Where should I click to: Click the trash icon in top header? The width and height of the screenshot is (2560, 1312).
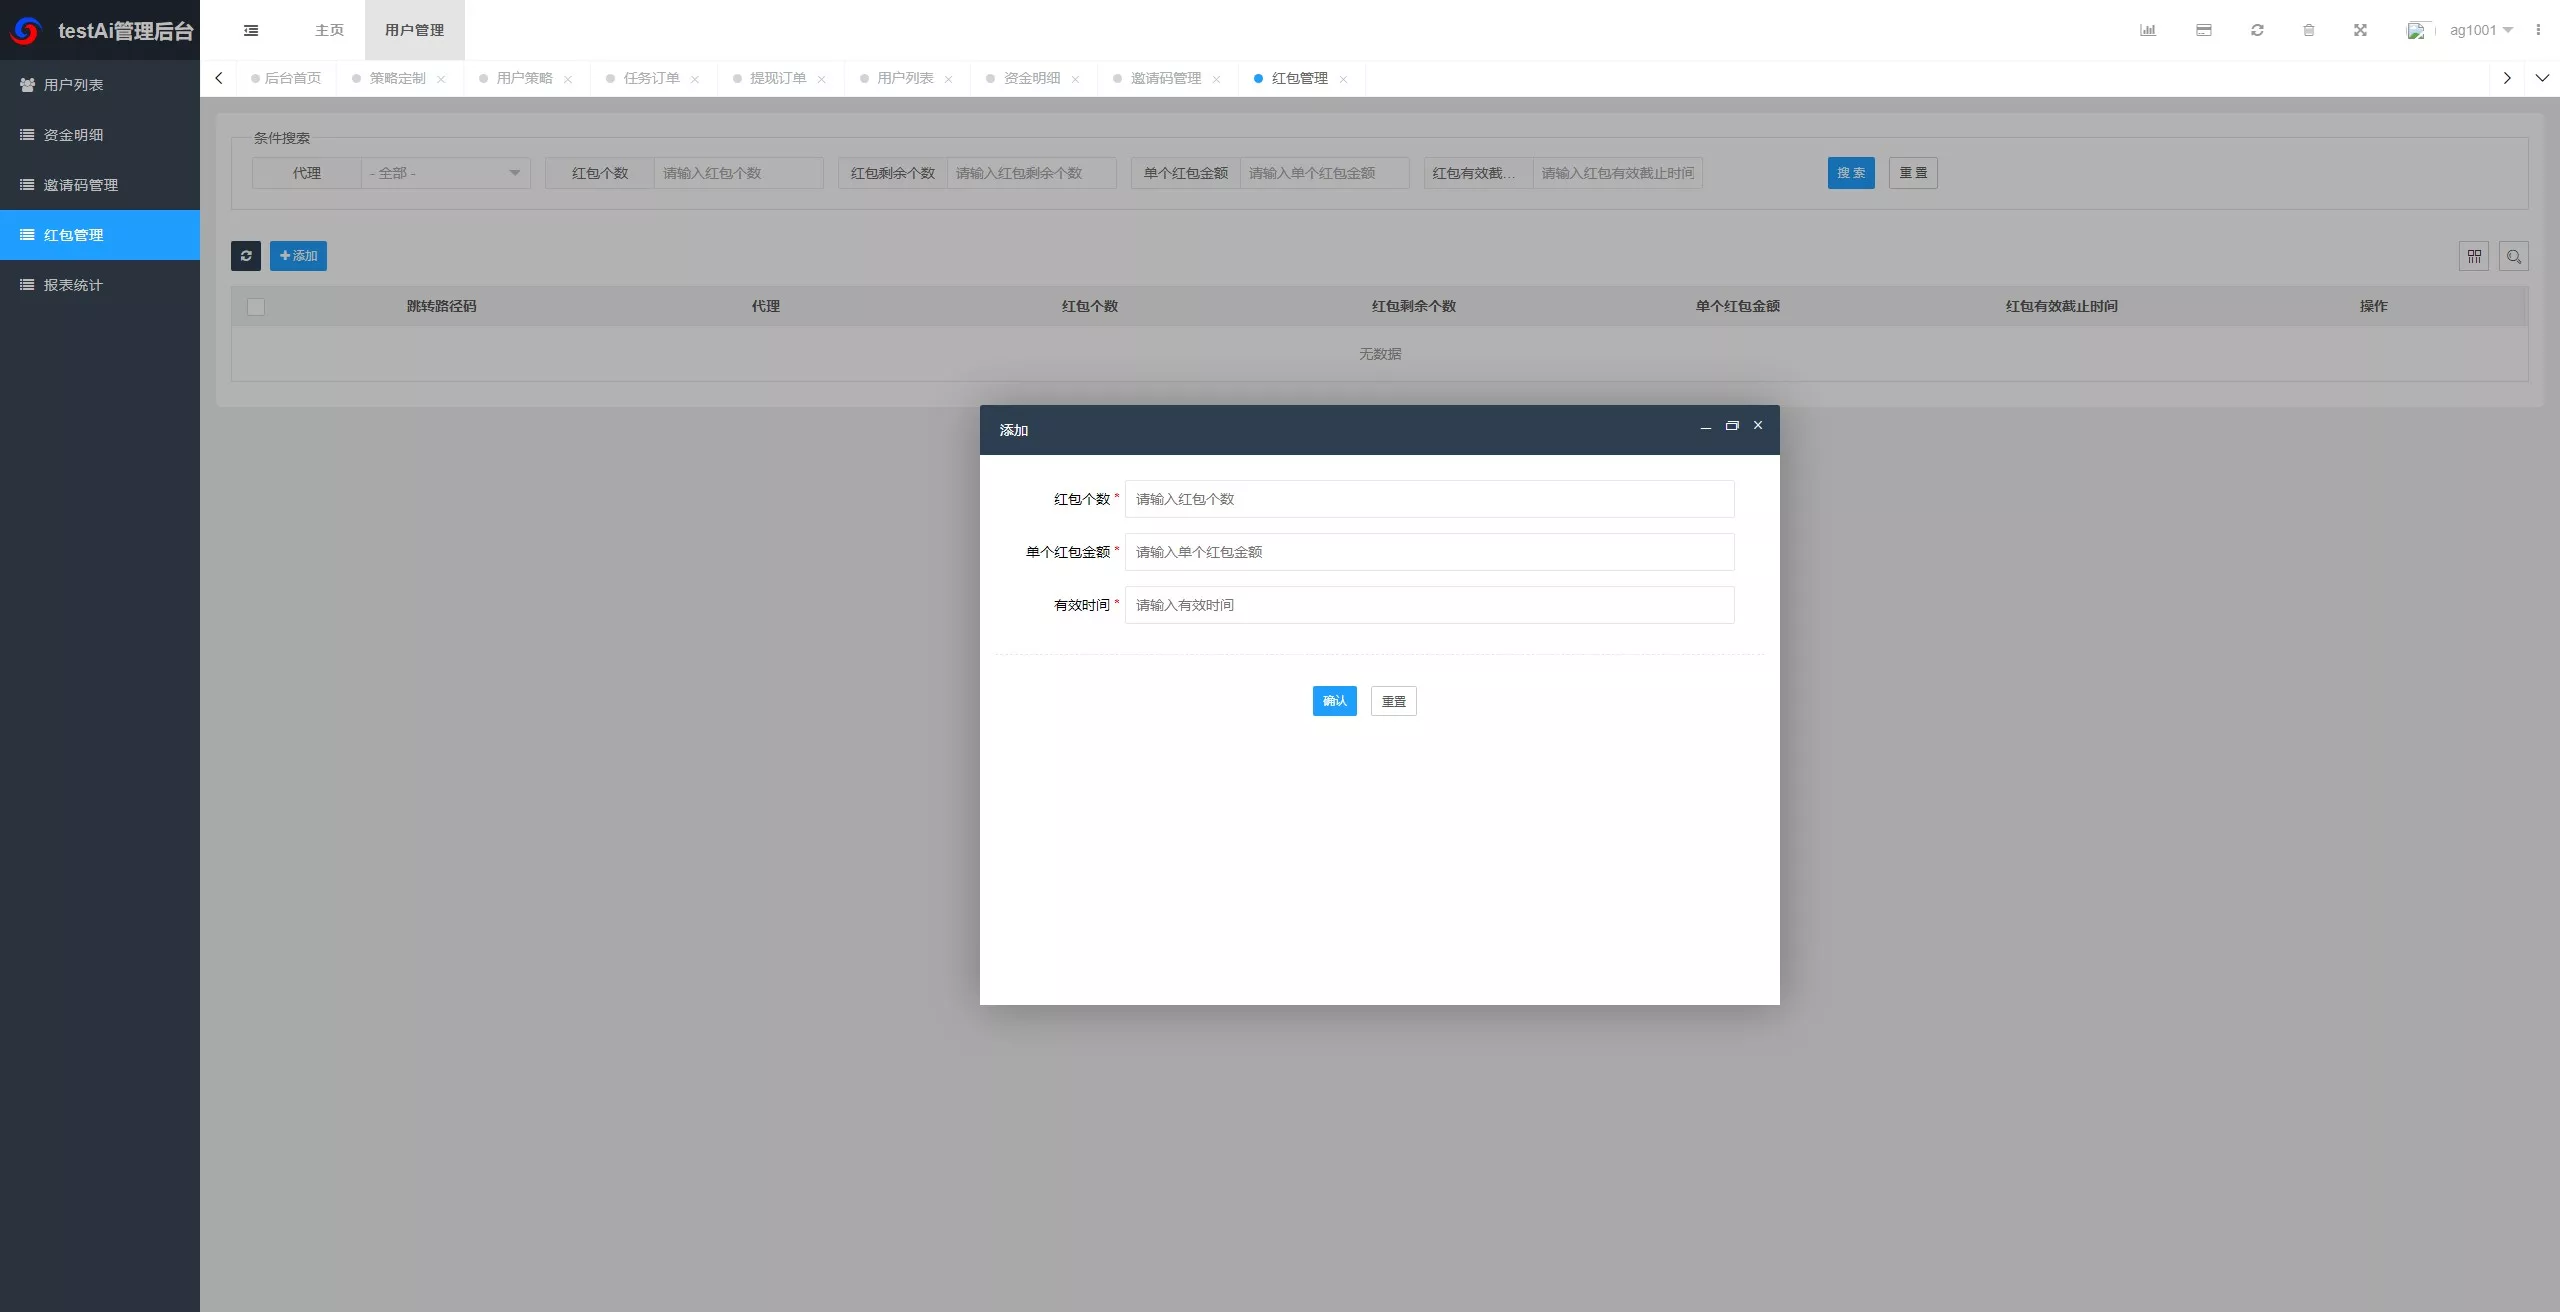pyautogui.click(x=2308, y=30)
